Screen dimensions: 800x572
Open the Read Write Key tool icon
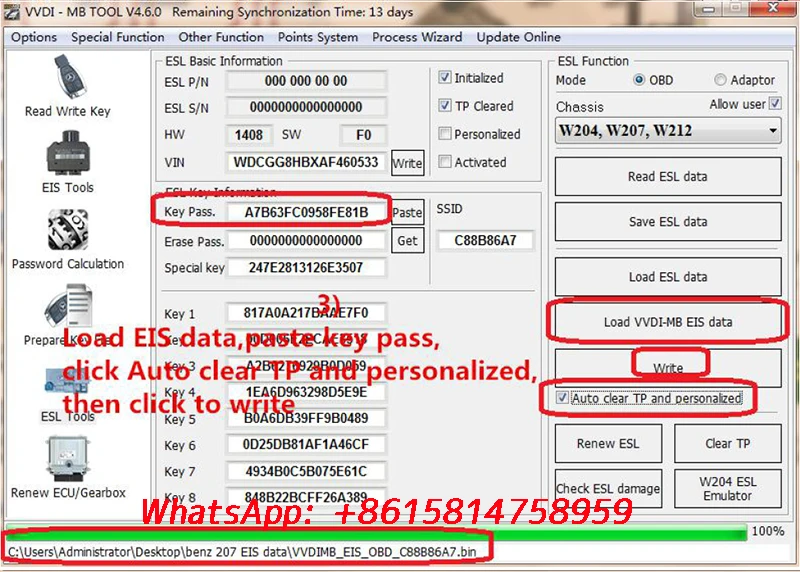[70, 78]
